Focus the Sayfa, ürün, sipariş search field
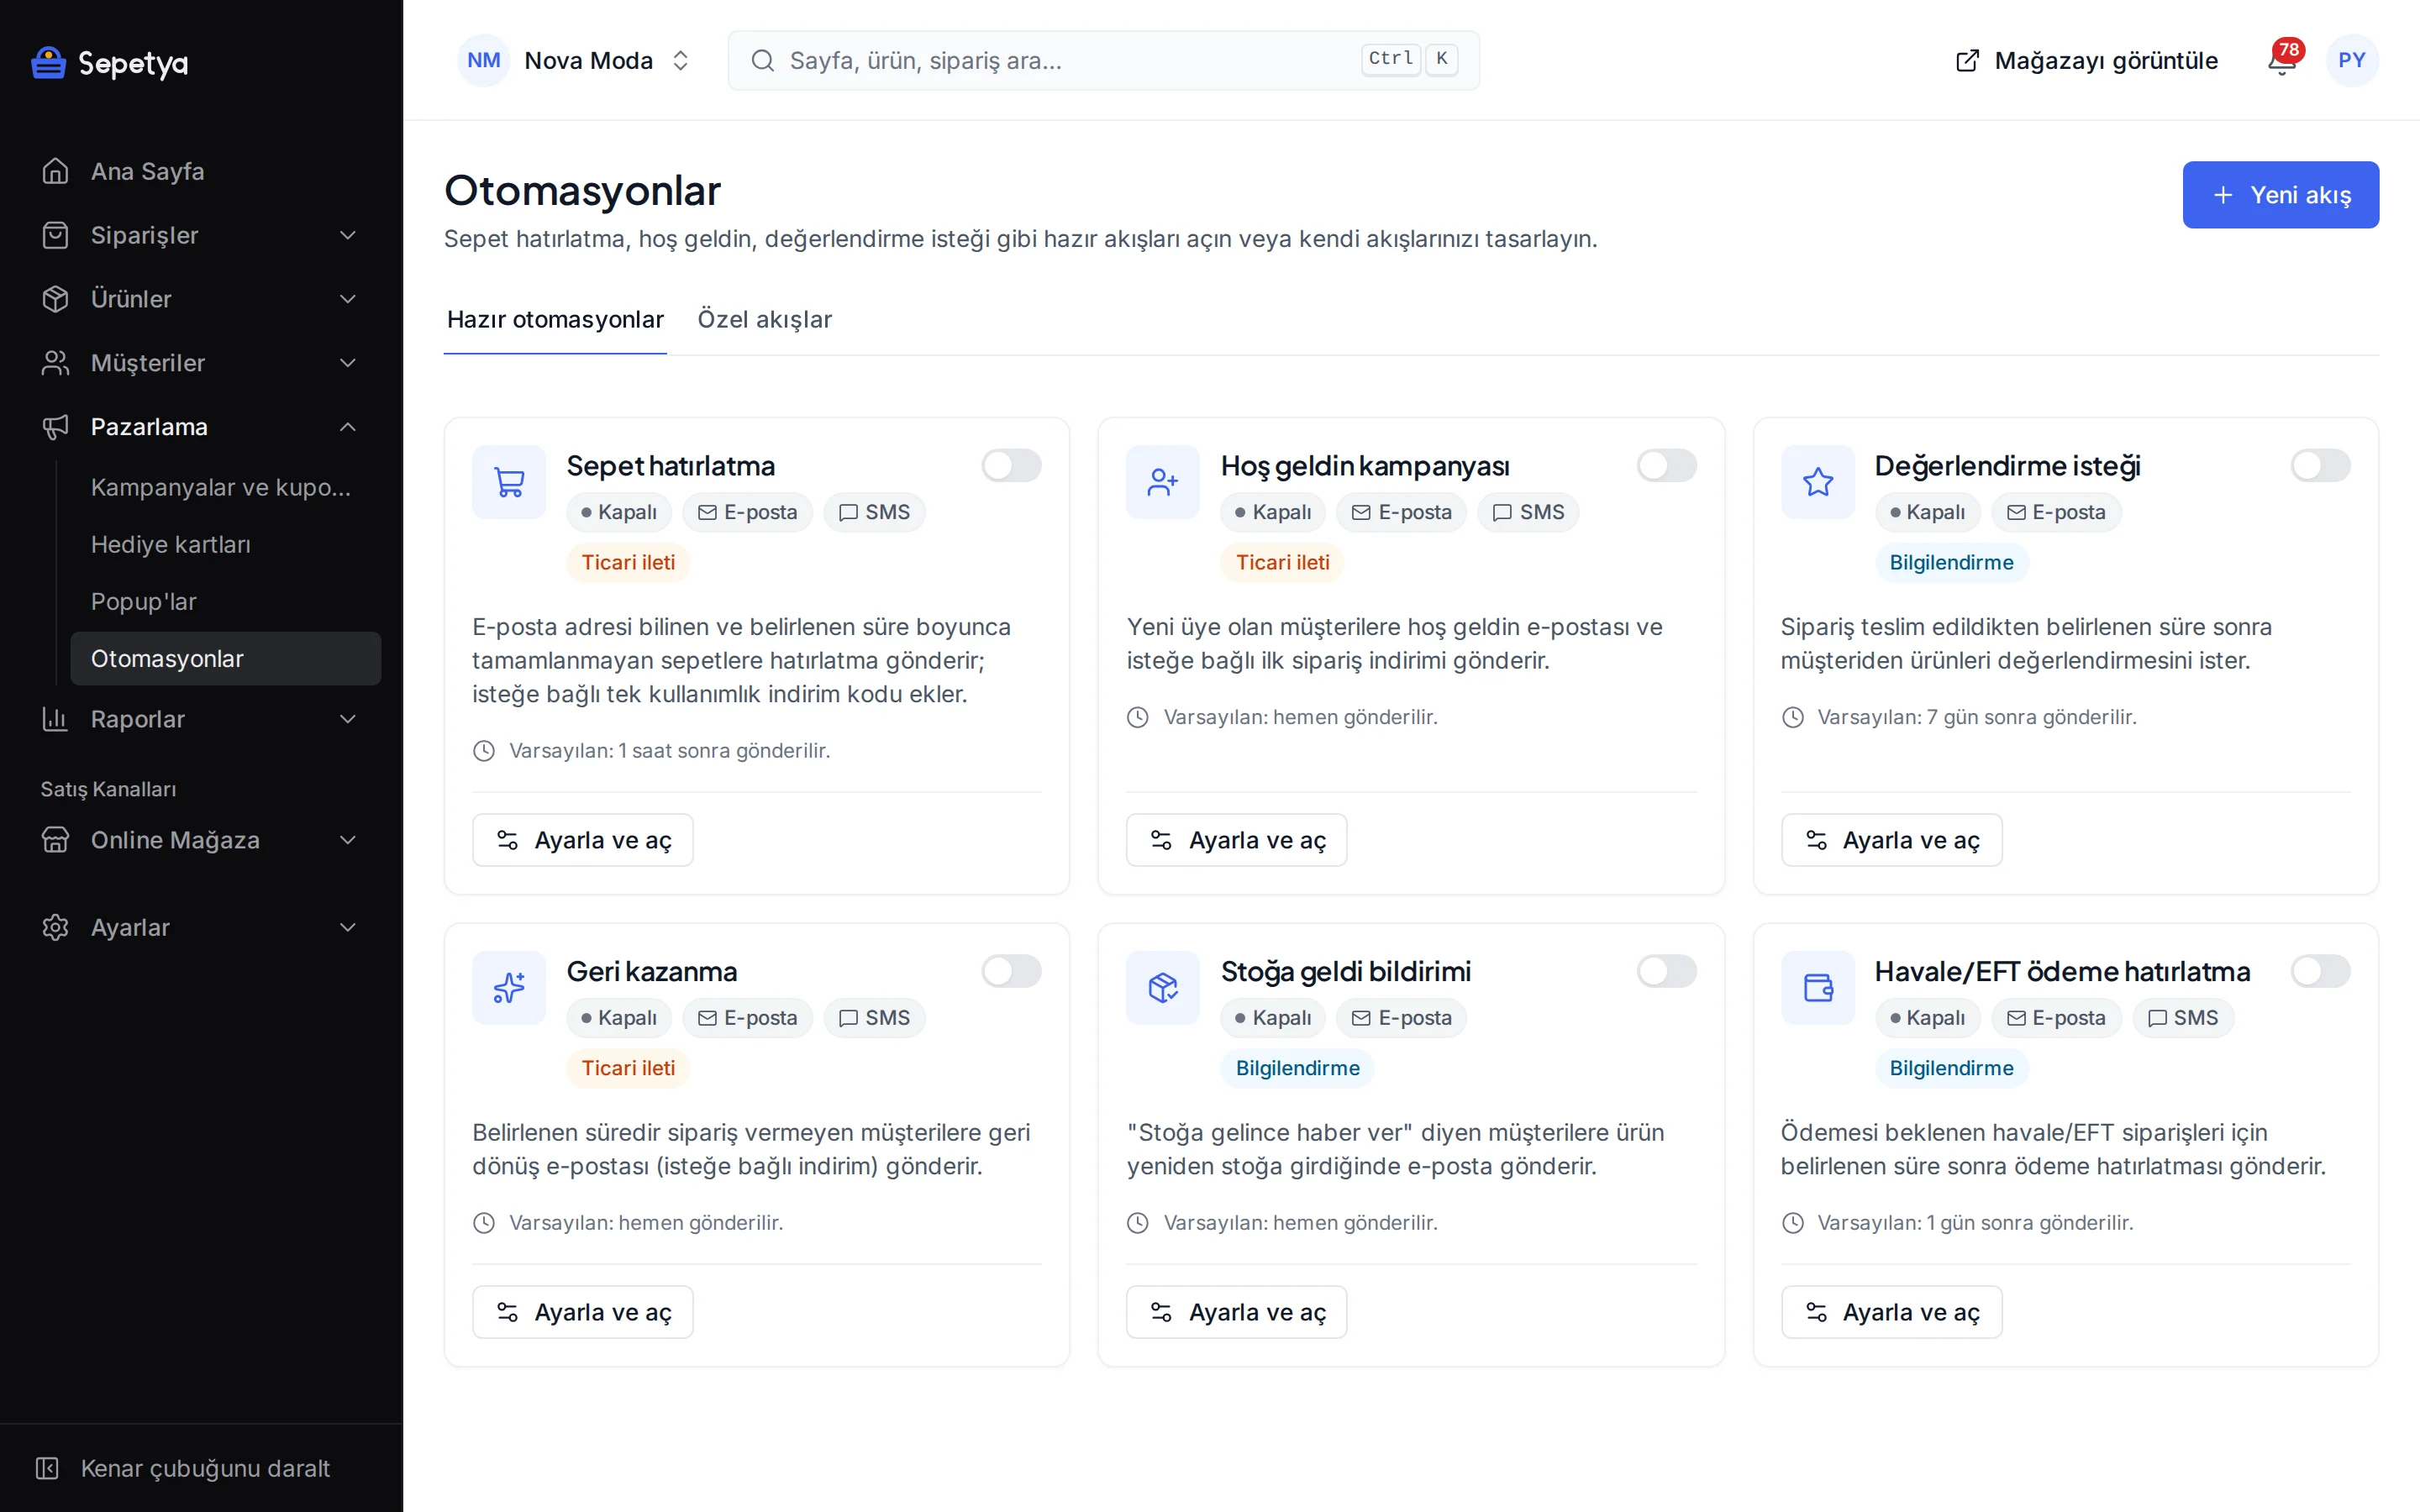The height and width of the screenshot is (1512, 2420). (x=1103, y=60)
